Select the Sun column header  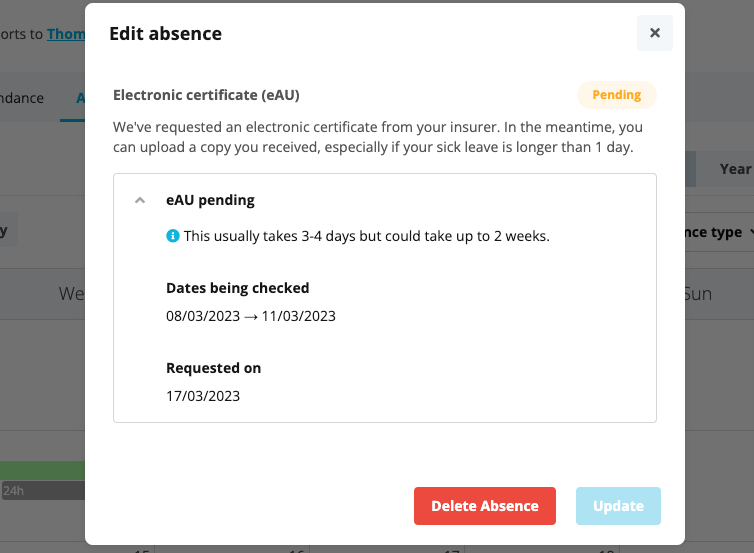tap(697, 294)
